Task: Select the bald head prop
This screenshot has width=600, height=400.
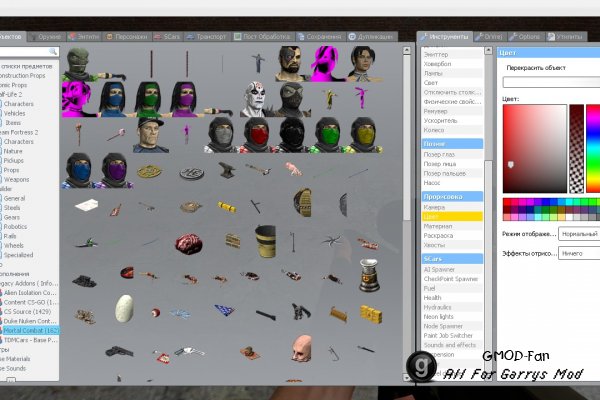Action: [x=302, y=348]
